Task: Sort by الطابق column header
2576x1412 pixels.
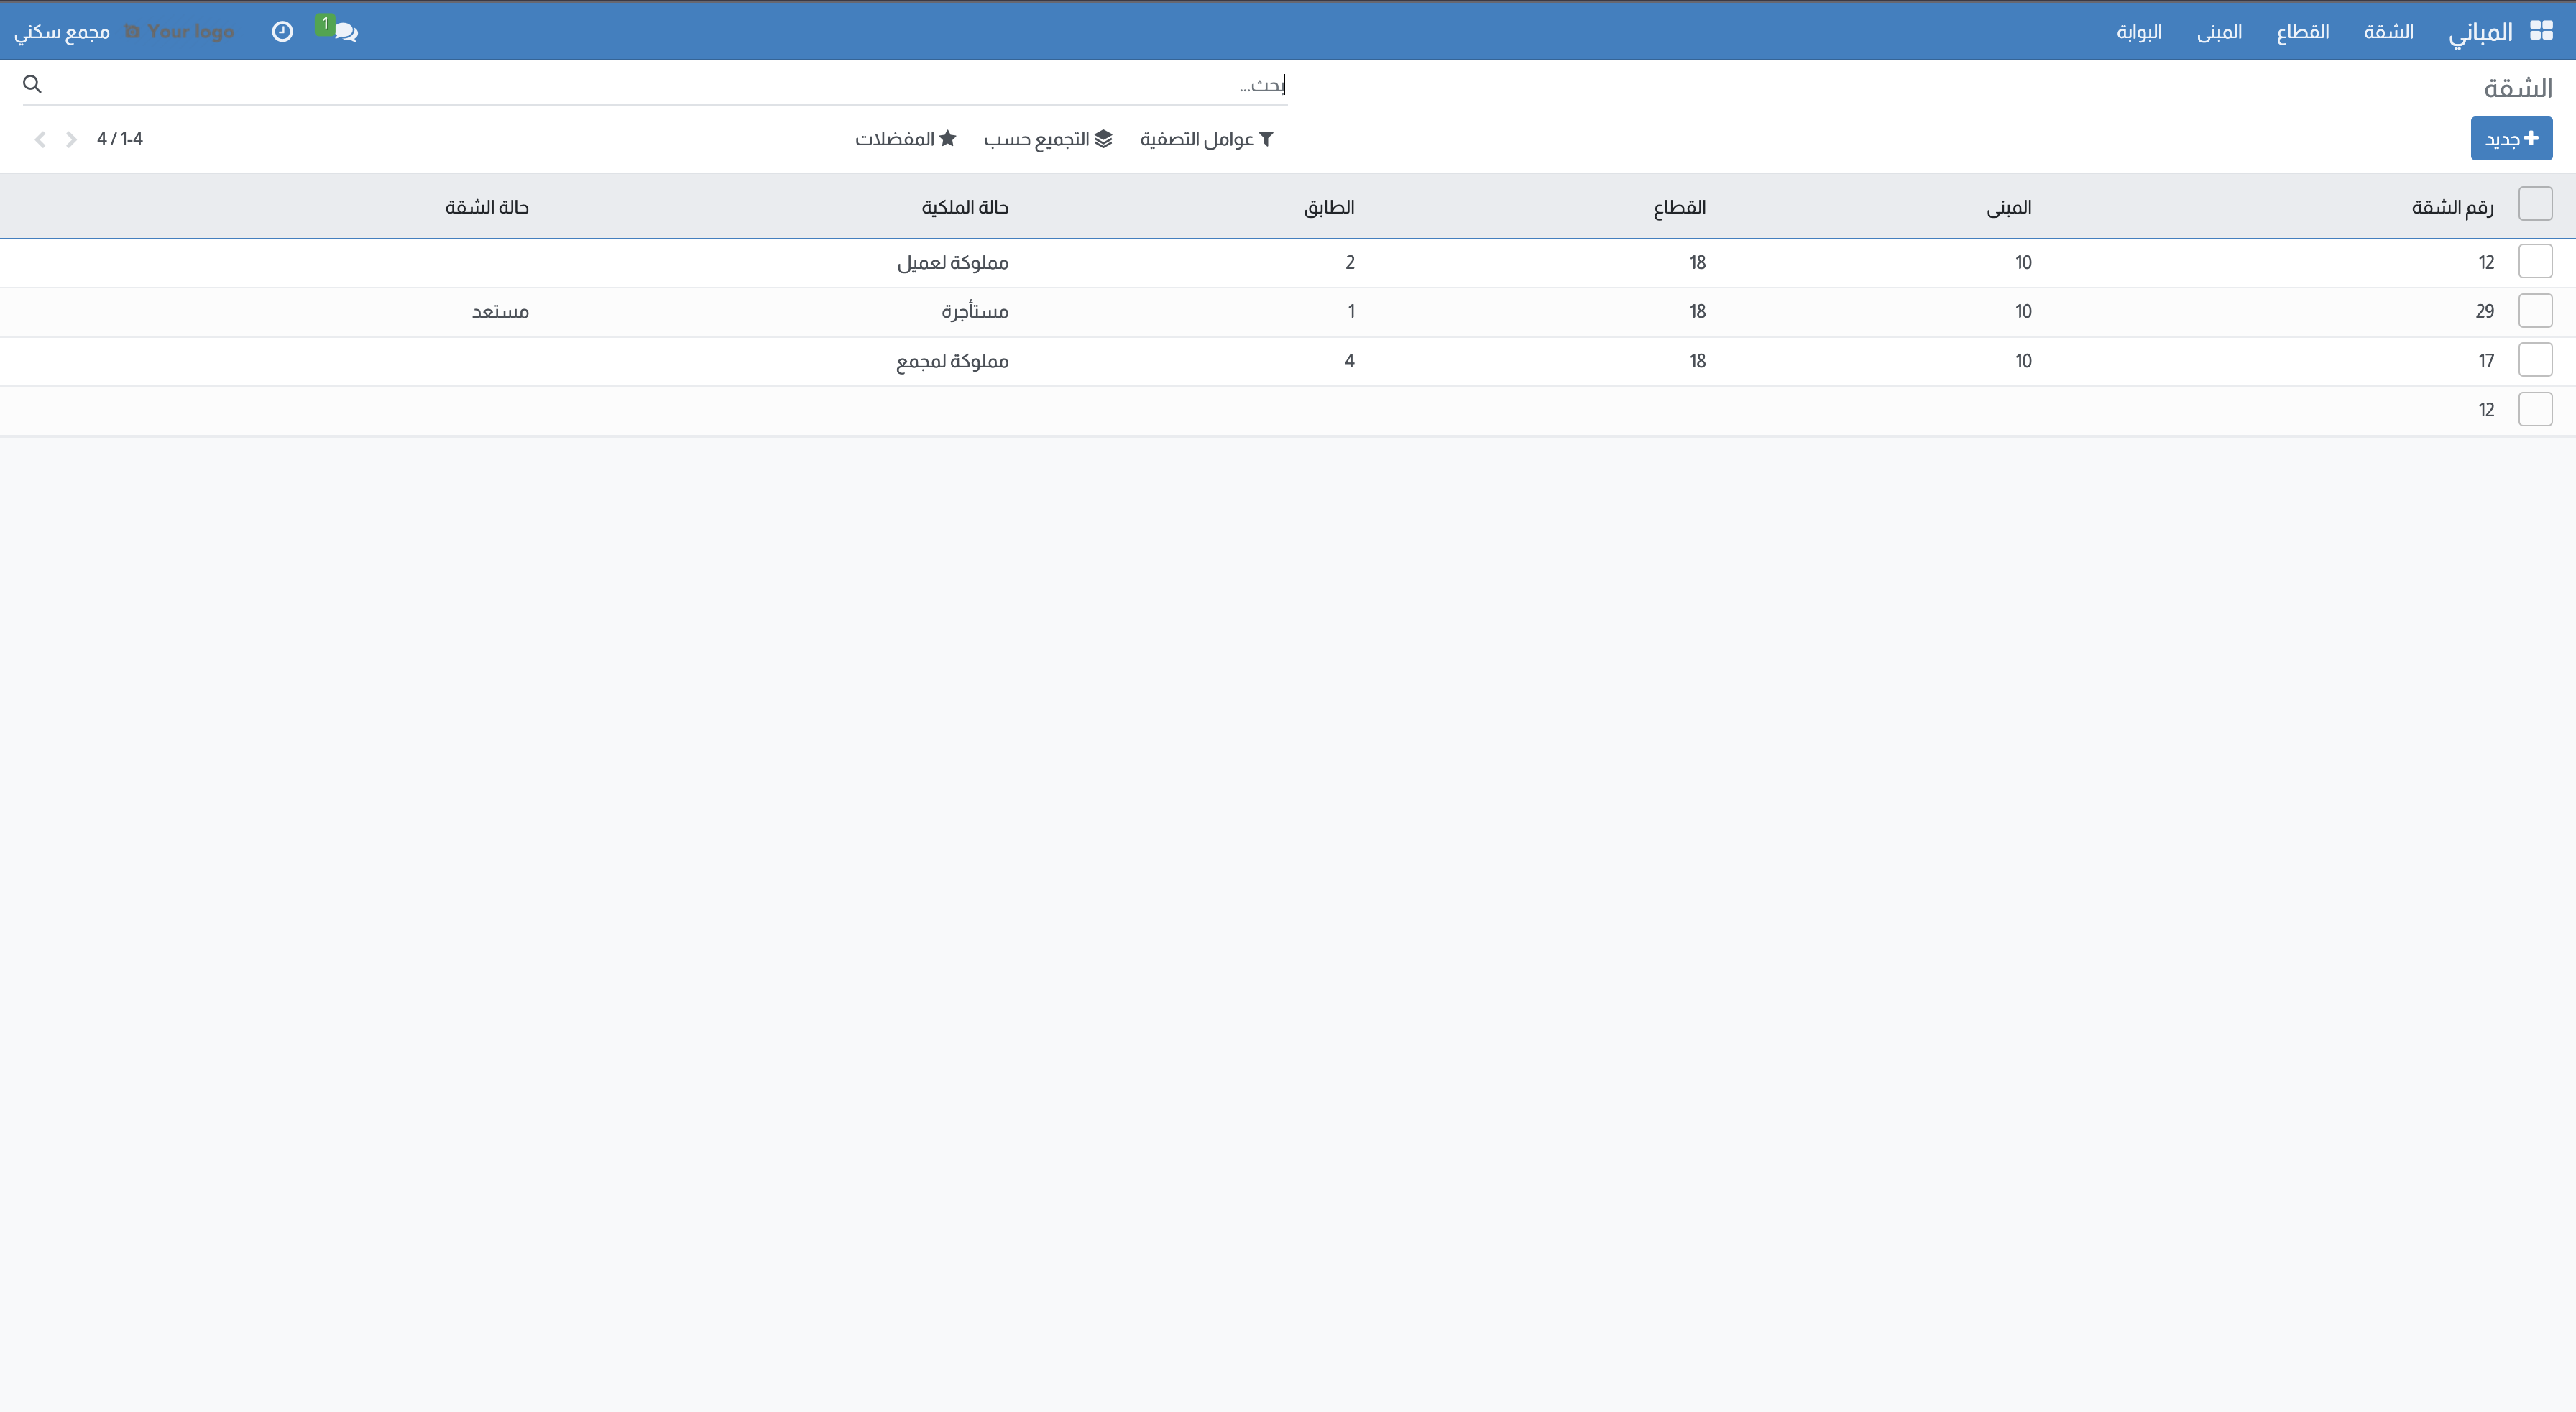Action: tap(1329, 207)
